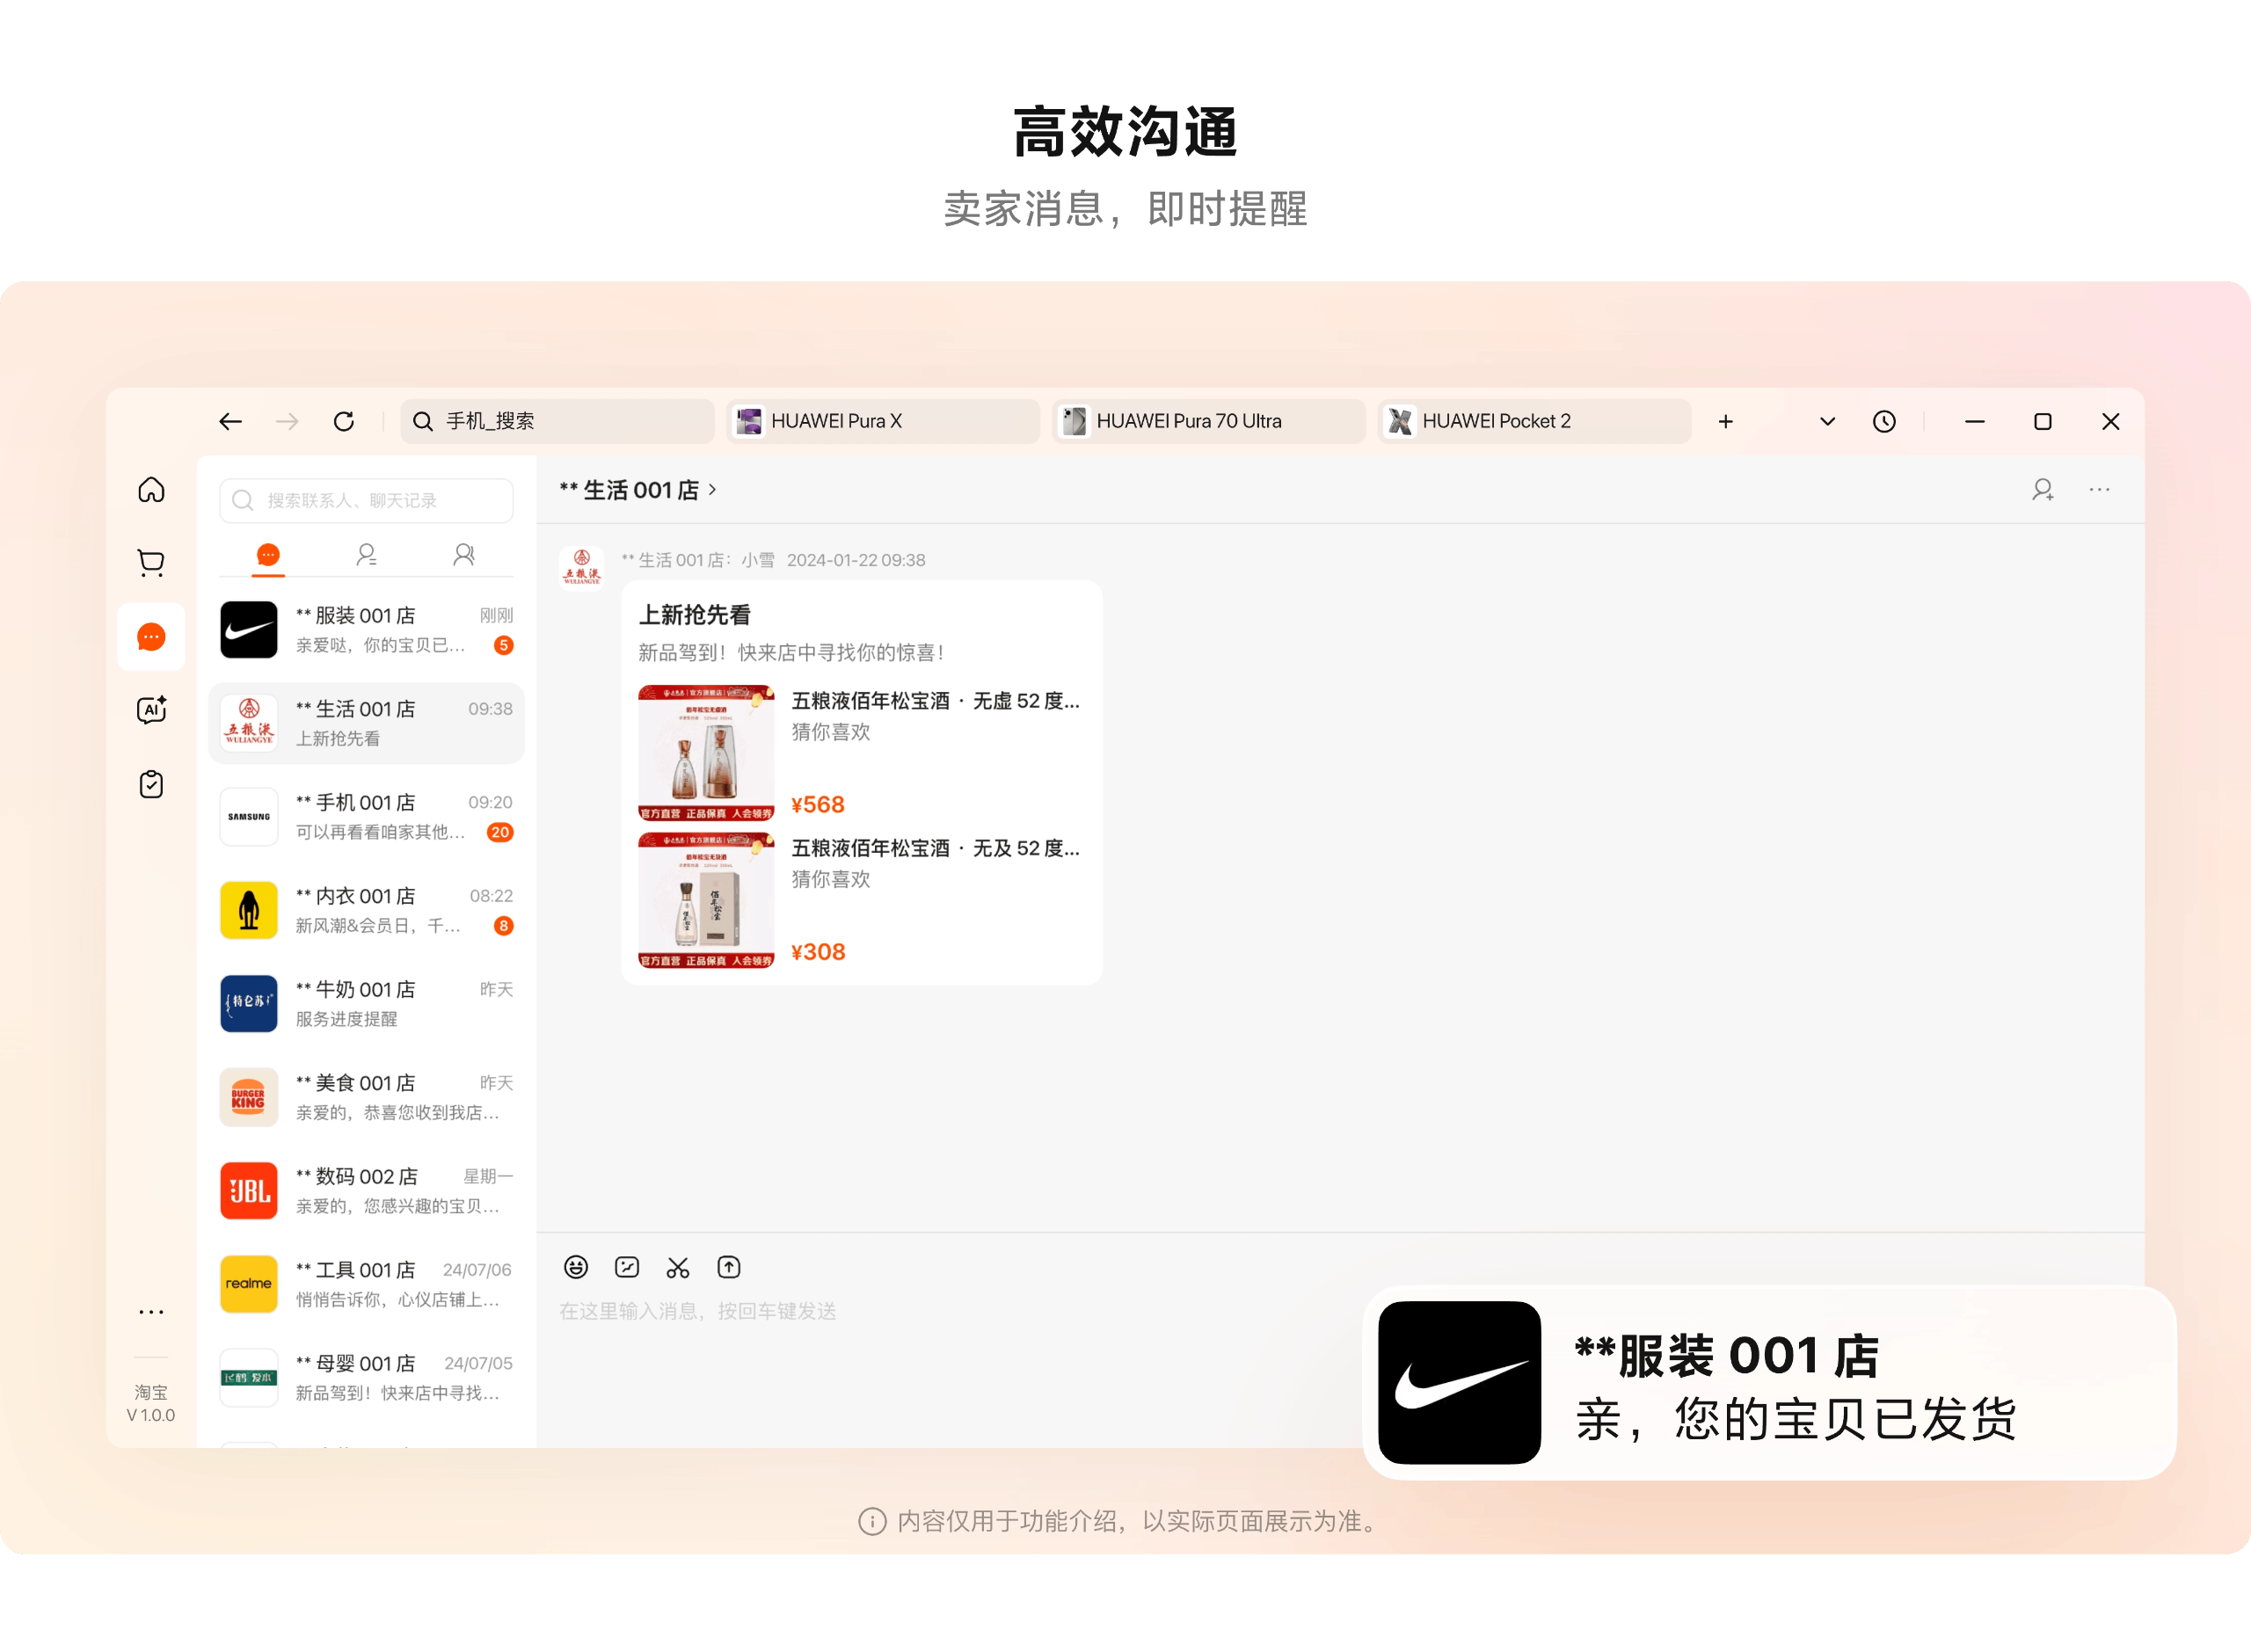Expand the tab list dropdown arrow
This screenshot has height=1652, width=2251.
[x=1827, y=422]
